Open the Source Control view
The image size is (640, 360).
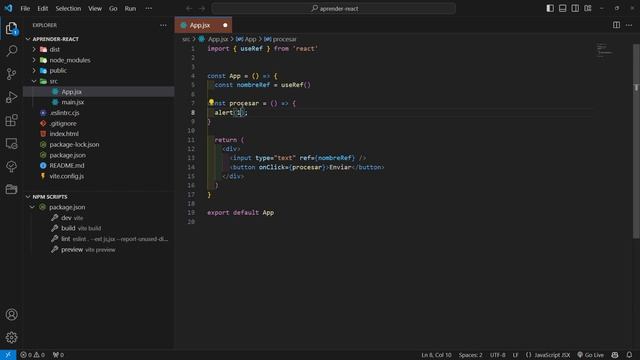click(x=11, y=74)
